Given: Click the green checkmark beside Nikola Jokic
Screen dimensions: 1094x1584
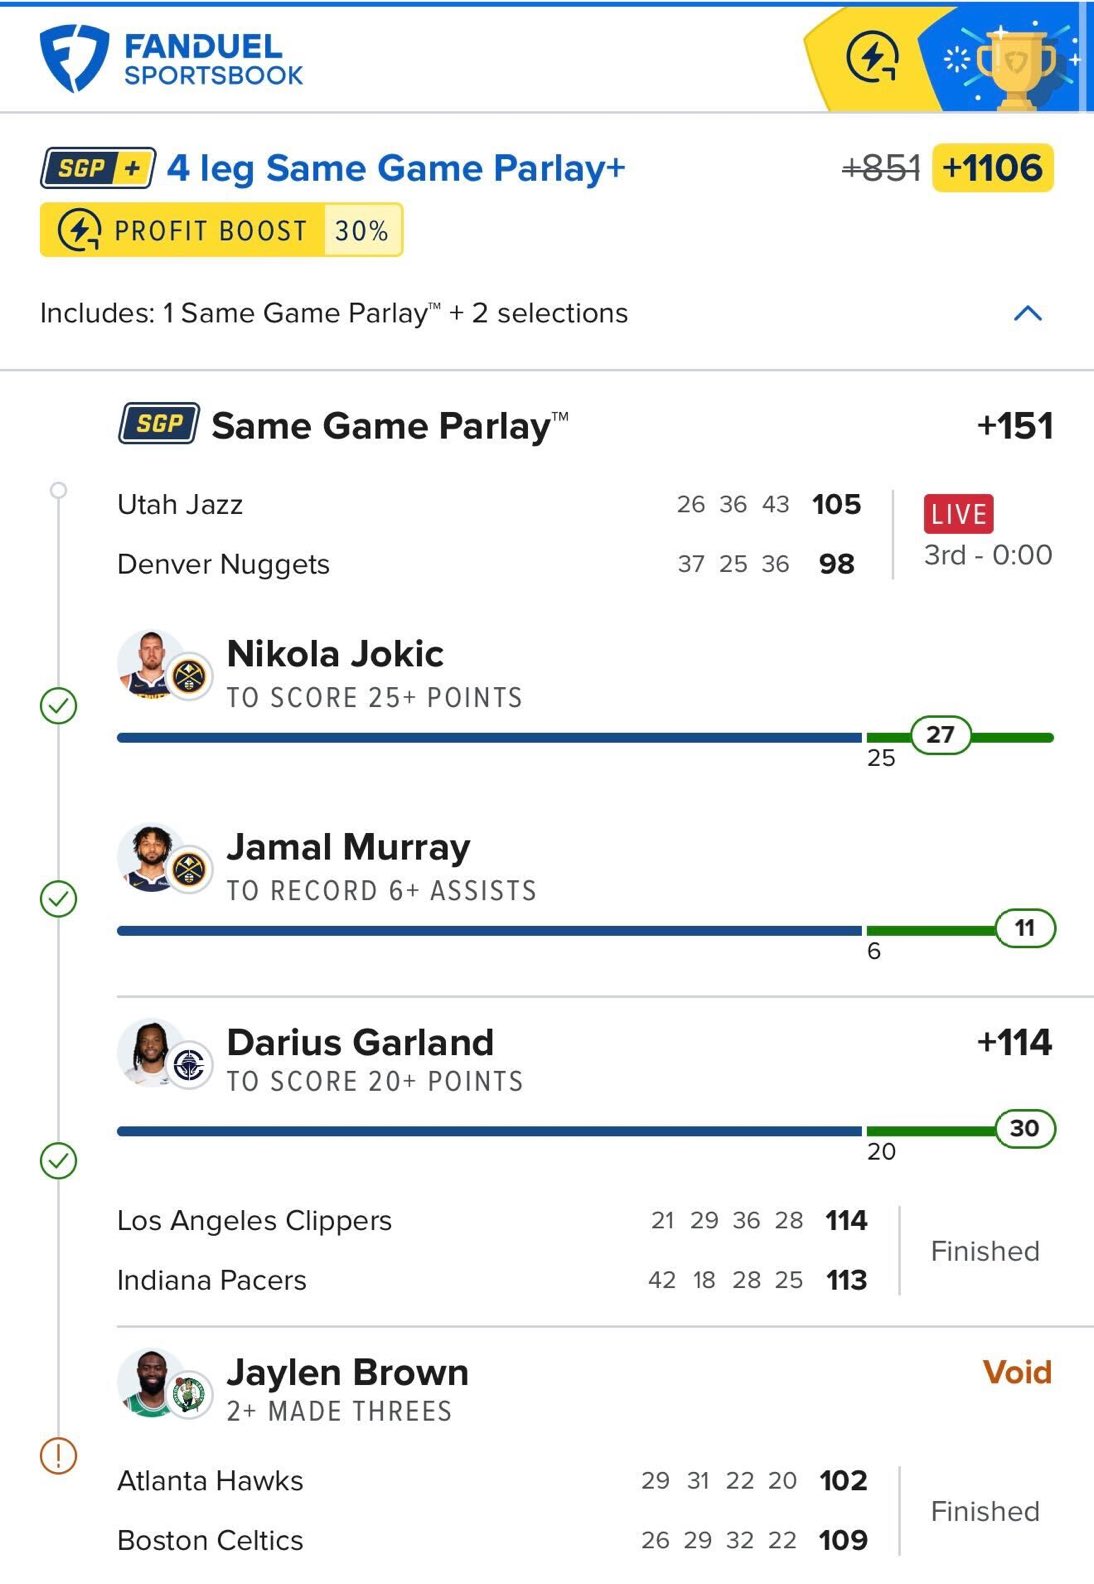Looking at the screenshot, I should [58, 706].
